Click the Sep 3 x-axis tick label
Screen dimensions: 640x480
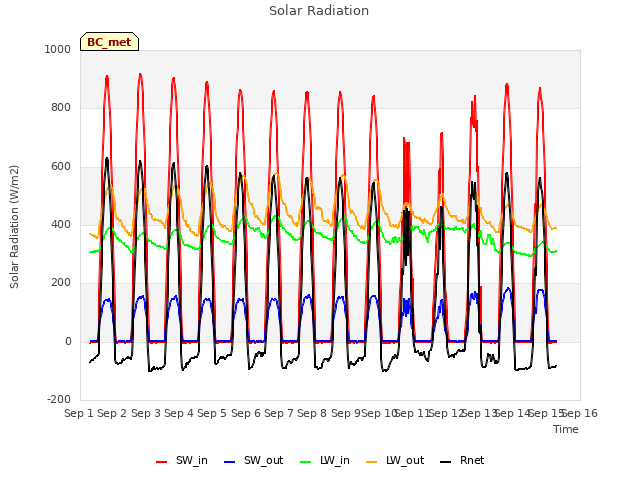coord(146,413)
